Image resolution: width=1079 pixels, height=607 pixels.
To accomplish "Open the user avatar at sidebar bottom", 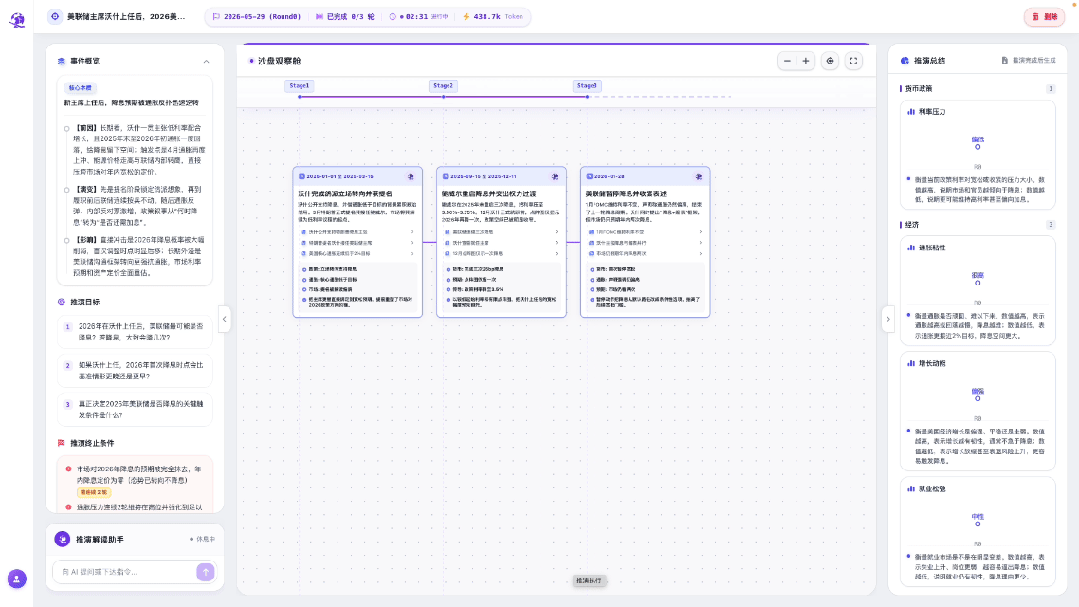I will [17, 579].
